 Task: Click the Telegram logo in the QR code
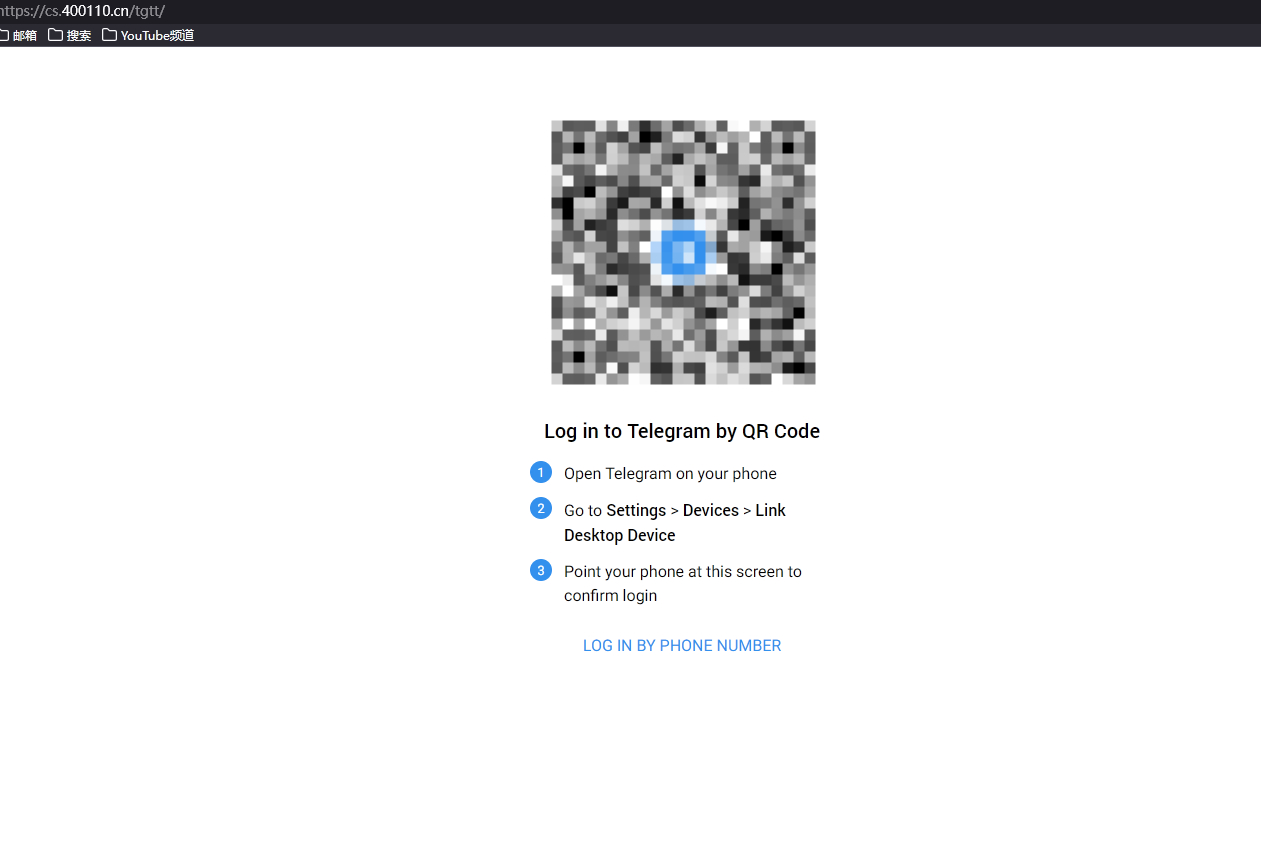click(683, 252)
